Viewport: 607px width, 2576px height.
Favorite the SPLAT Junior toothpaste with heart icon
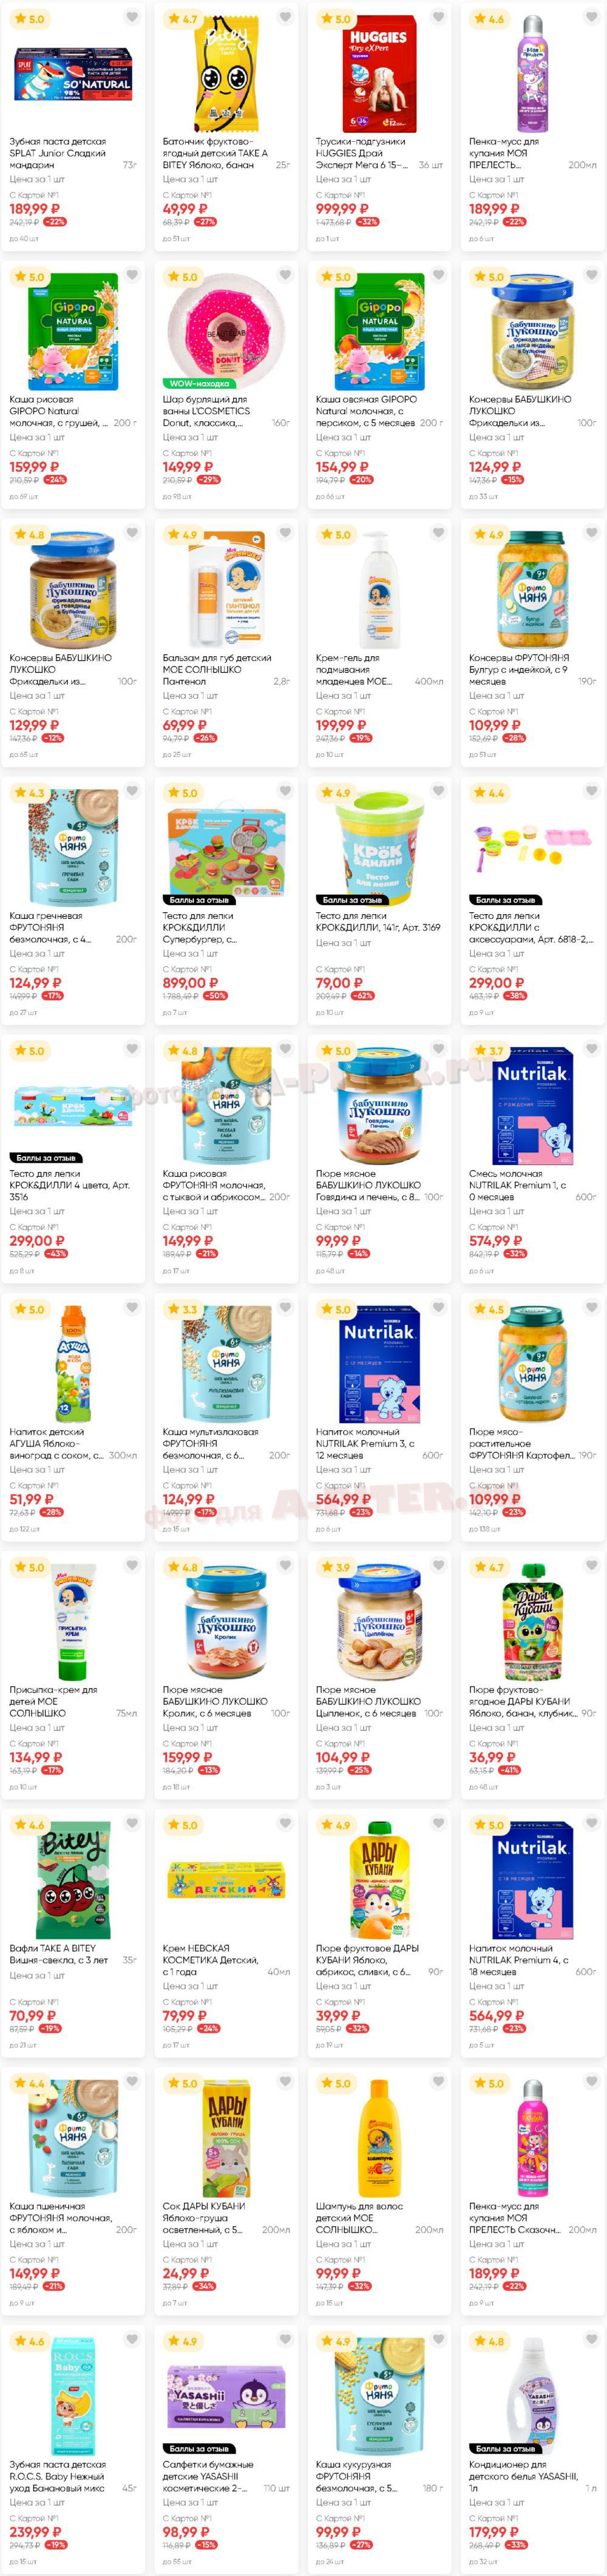(132, 17)
